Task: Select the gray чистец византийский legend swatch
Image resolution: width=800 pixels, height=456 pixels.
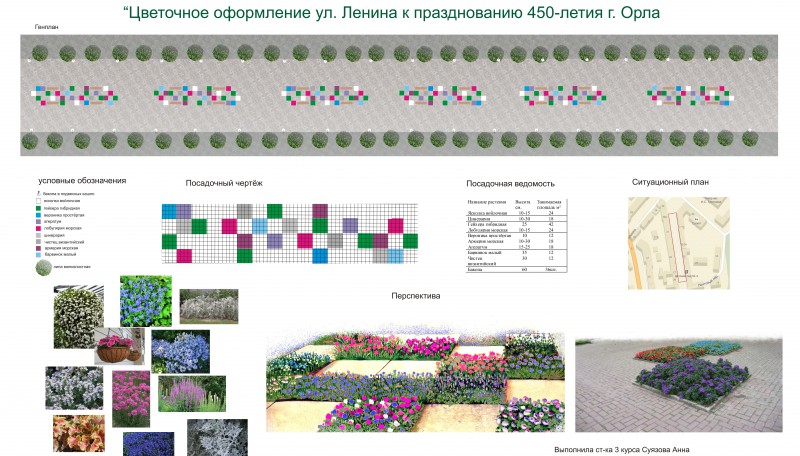Action: 38,242
